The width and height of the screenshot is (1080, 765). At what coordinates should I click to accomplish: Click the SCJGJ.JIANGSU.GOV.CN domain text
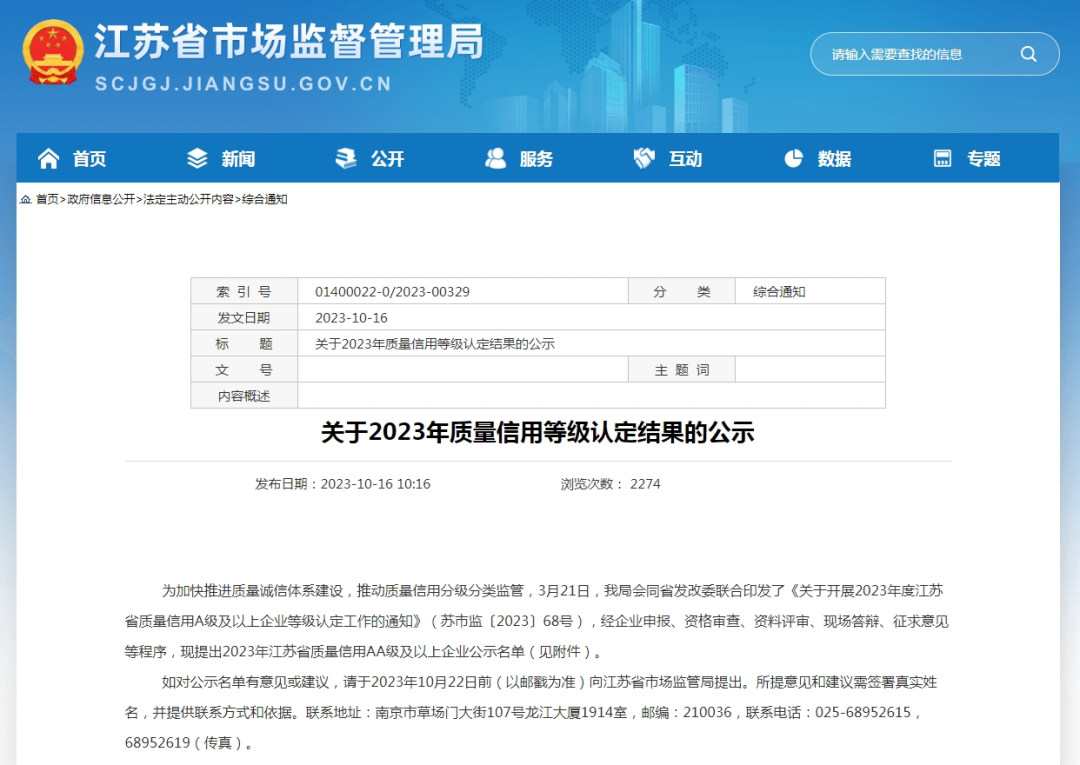coord(244,84)
